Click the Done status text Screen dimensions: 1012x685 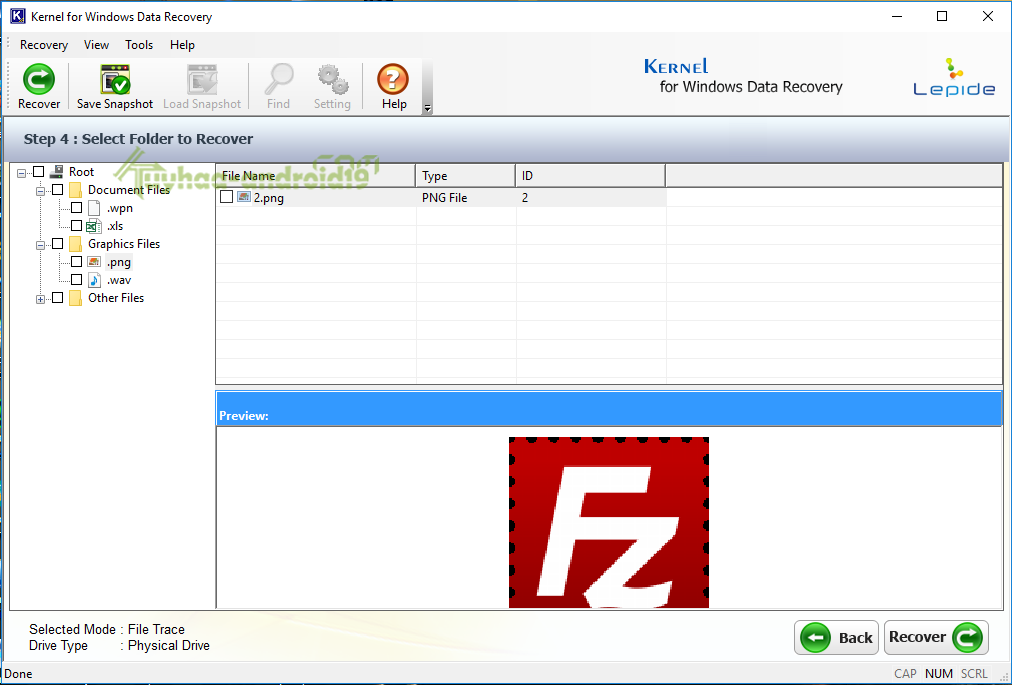pos(18,673)
